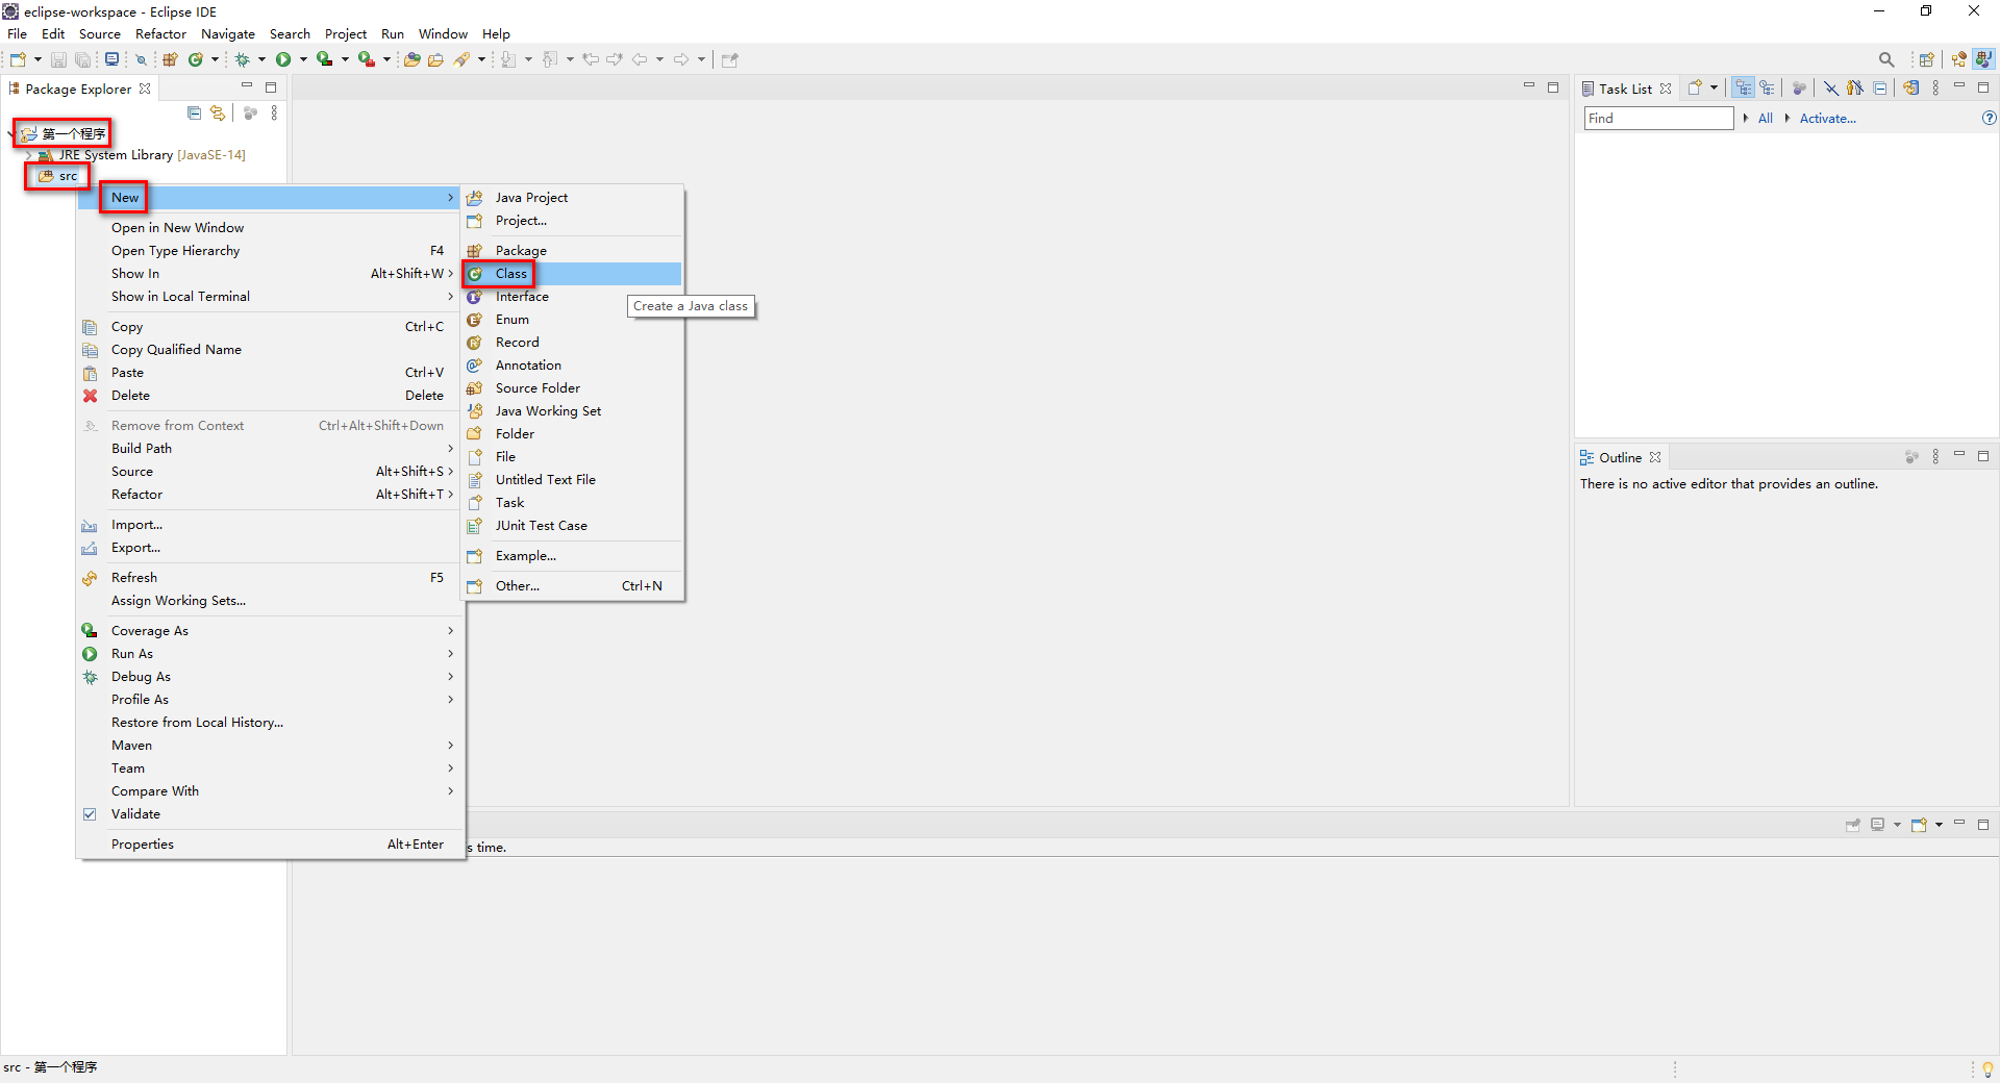Click the Activate... link in Task List
Screen dimensions: 2000x1083
[x=1827, y=118]
